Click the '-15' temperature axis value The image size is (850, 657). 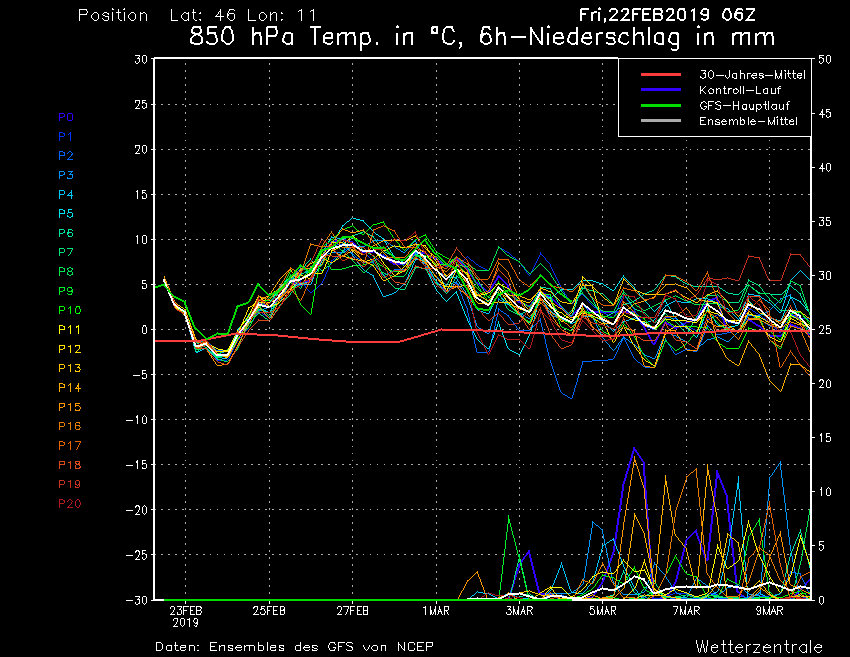tap(137, 465)
